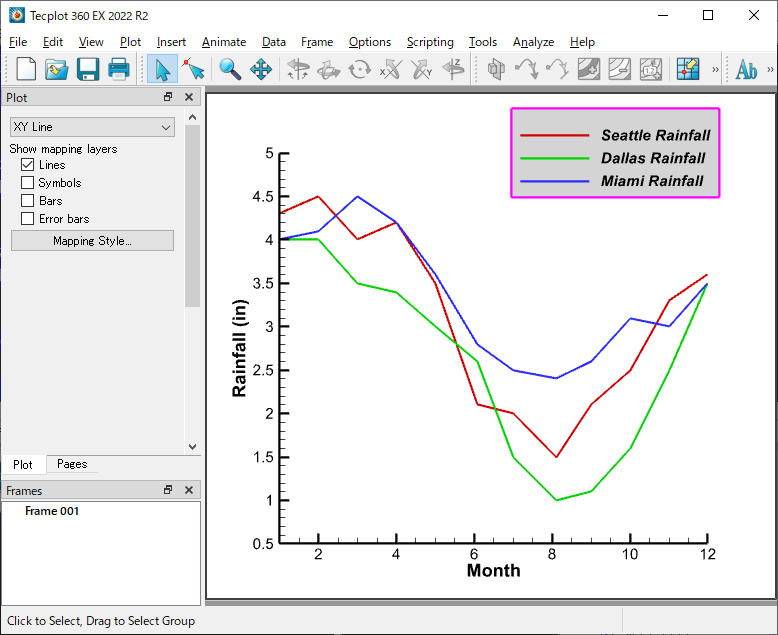
Task: Choose the X-axis rotate tool
Action: coord(390,69)
